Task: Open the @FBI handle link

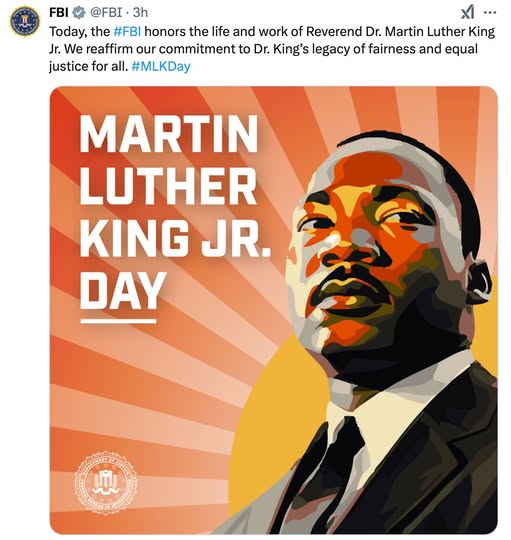Action: tap(106, 13)
